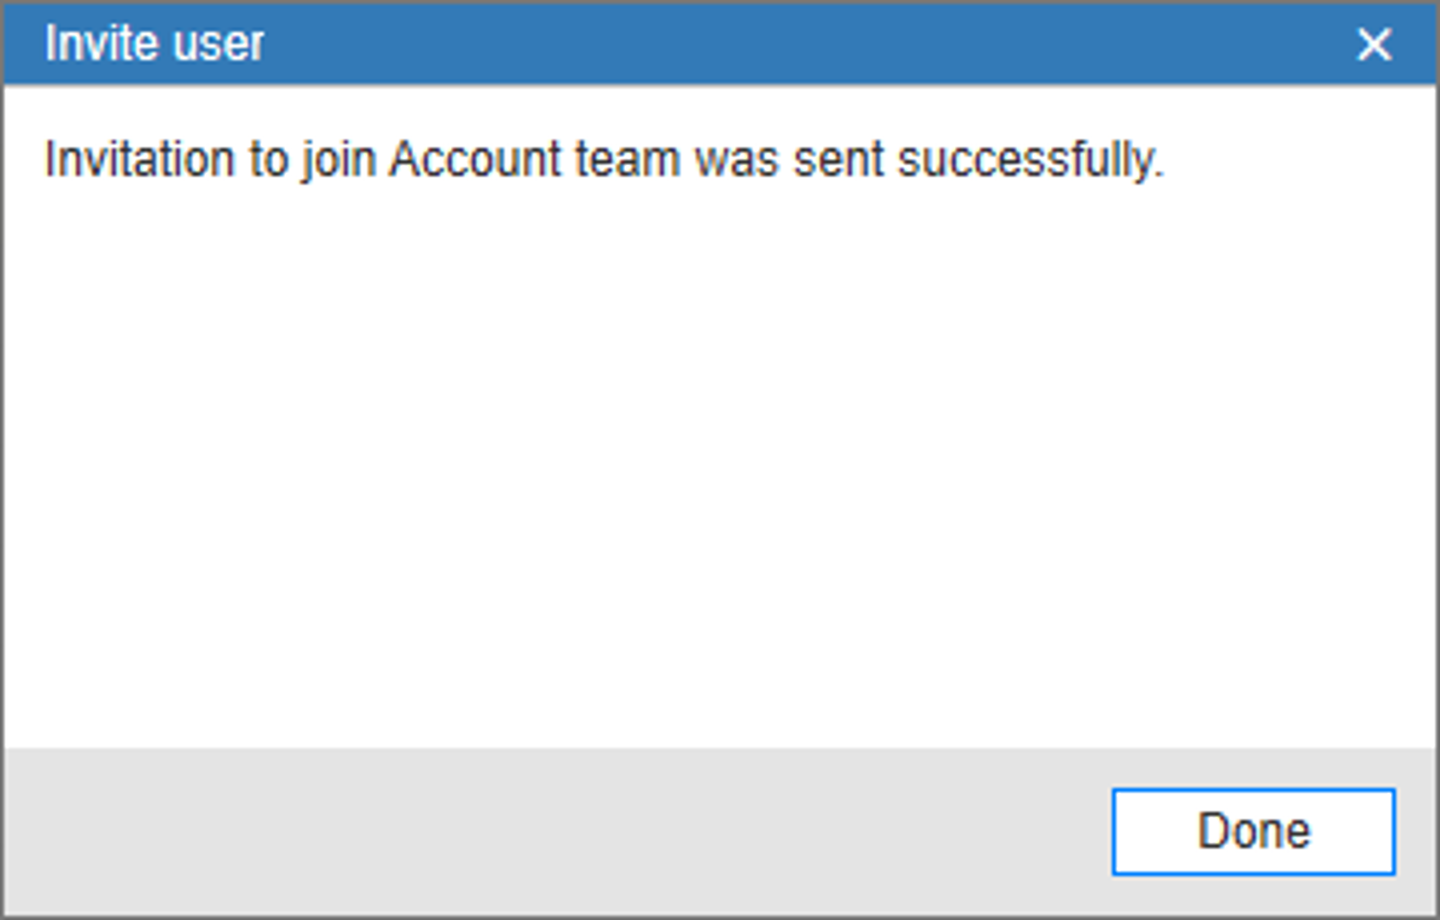The image size is (1440, 920).
Task: Click the word team in the message
Action: tap(627, 160)
